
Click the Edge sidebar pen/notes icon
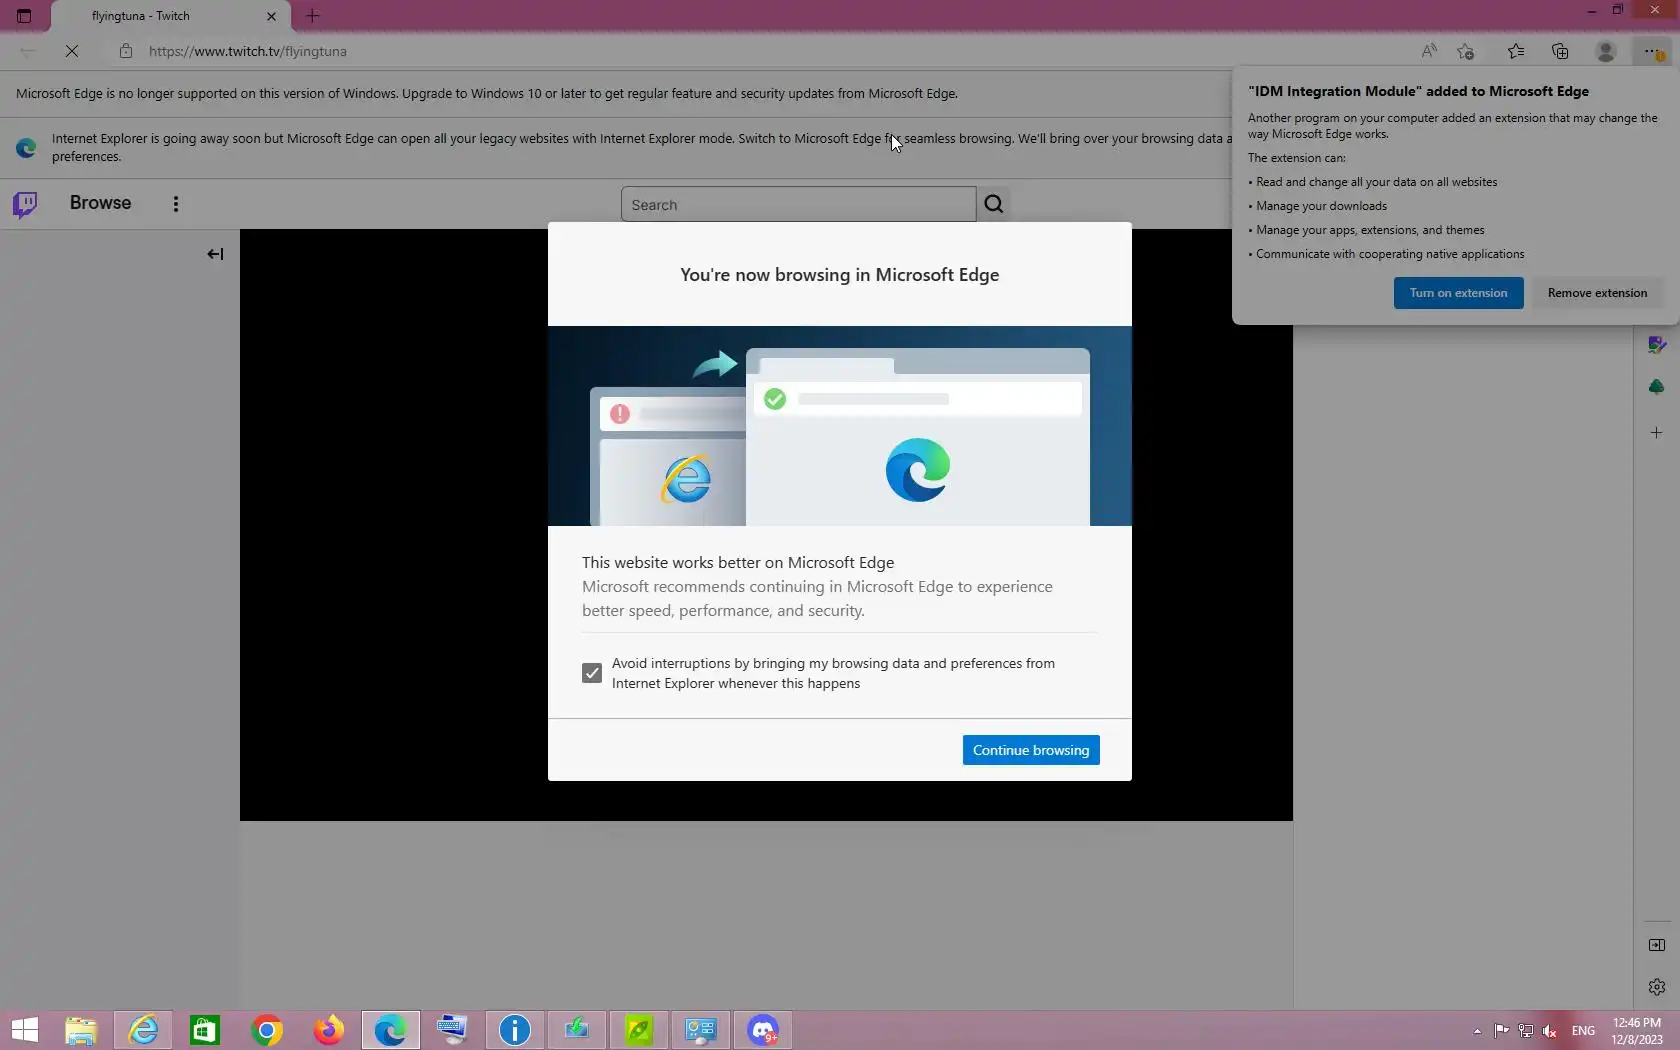(x=1657, y=345)
